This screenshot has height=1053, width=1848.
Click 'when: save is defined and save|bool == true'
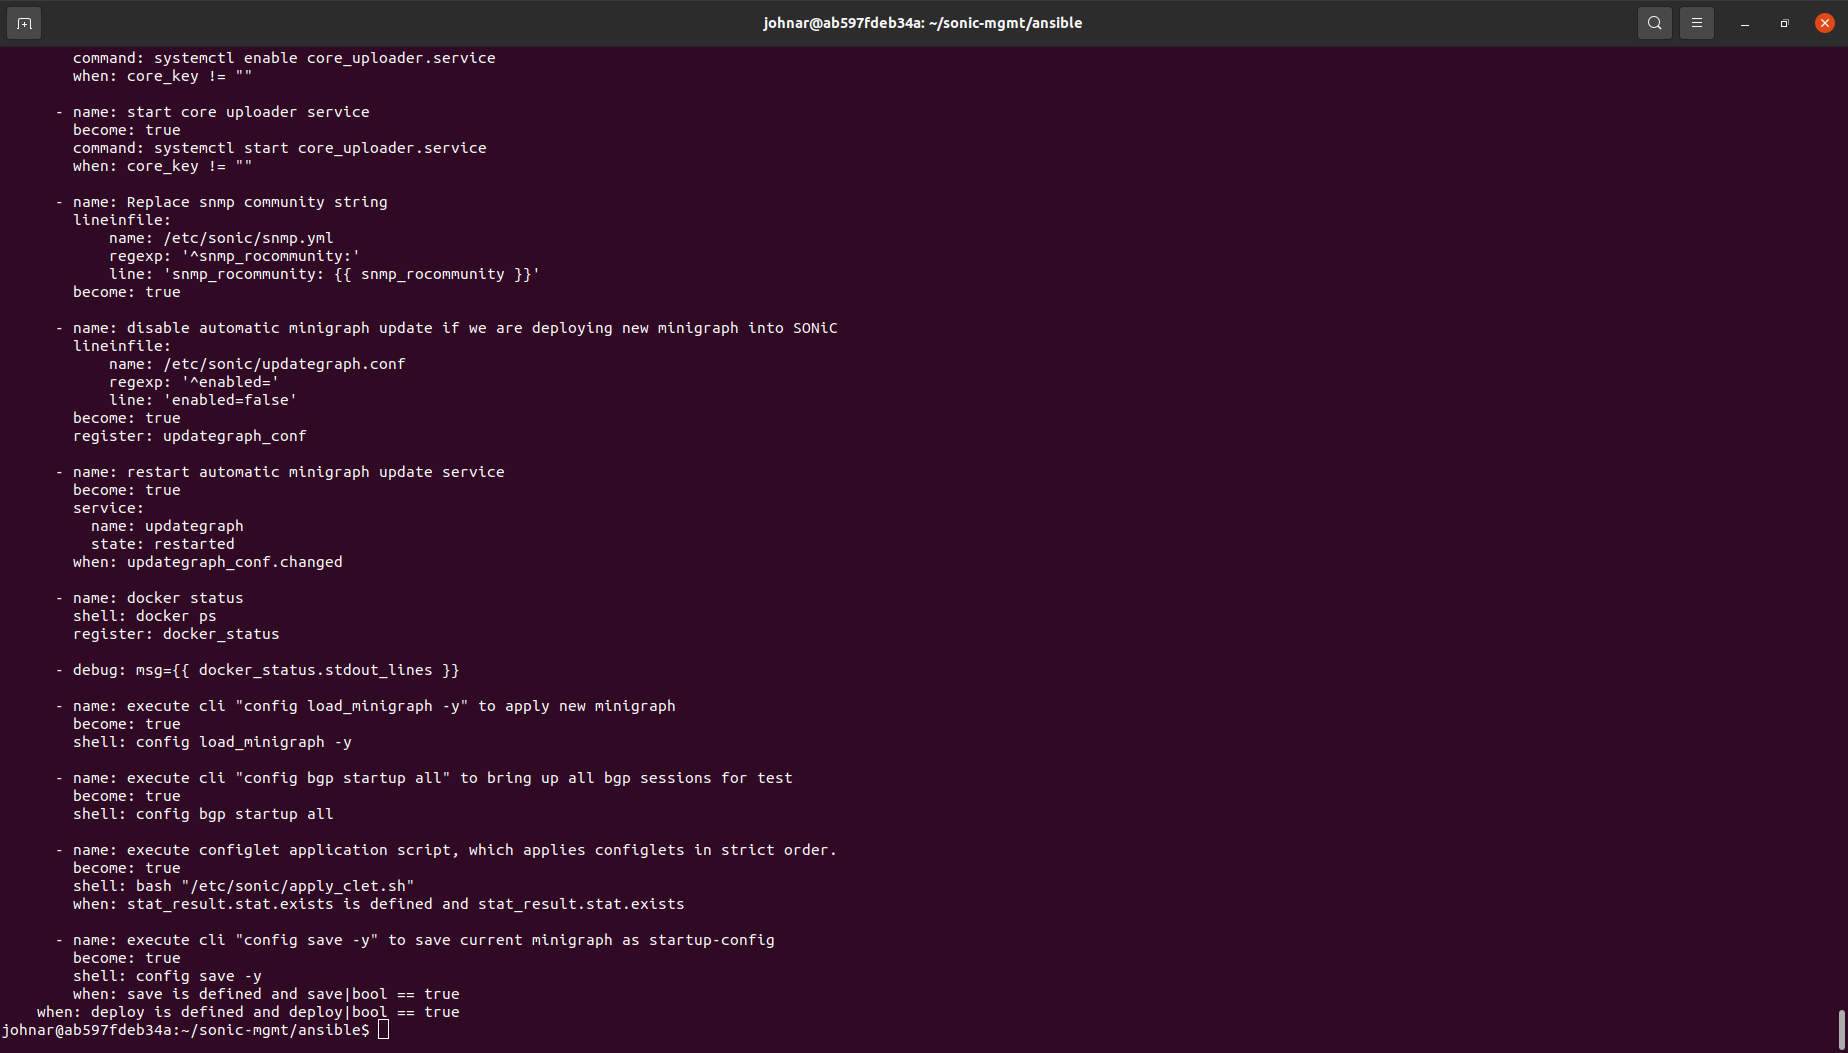[266, 994]
